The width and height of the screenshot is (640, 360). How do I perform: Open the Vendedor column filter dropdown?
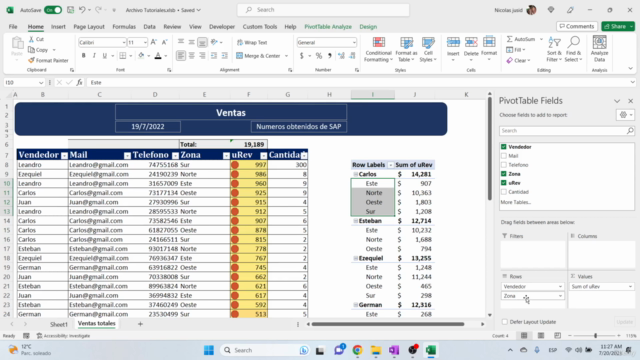[64, 156]
